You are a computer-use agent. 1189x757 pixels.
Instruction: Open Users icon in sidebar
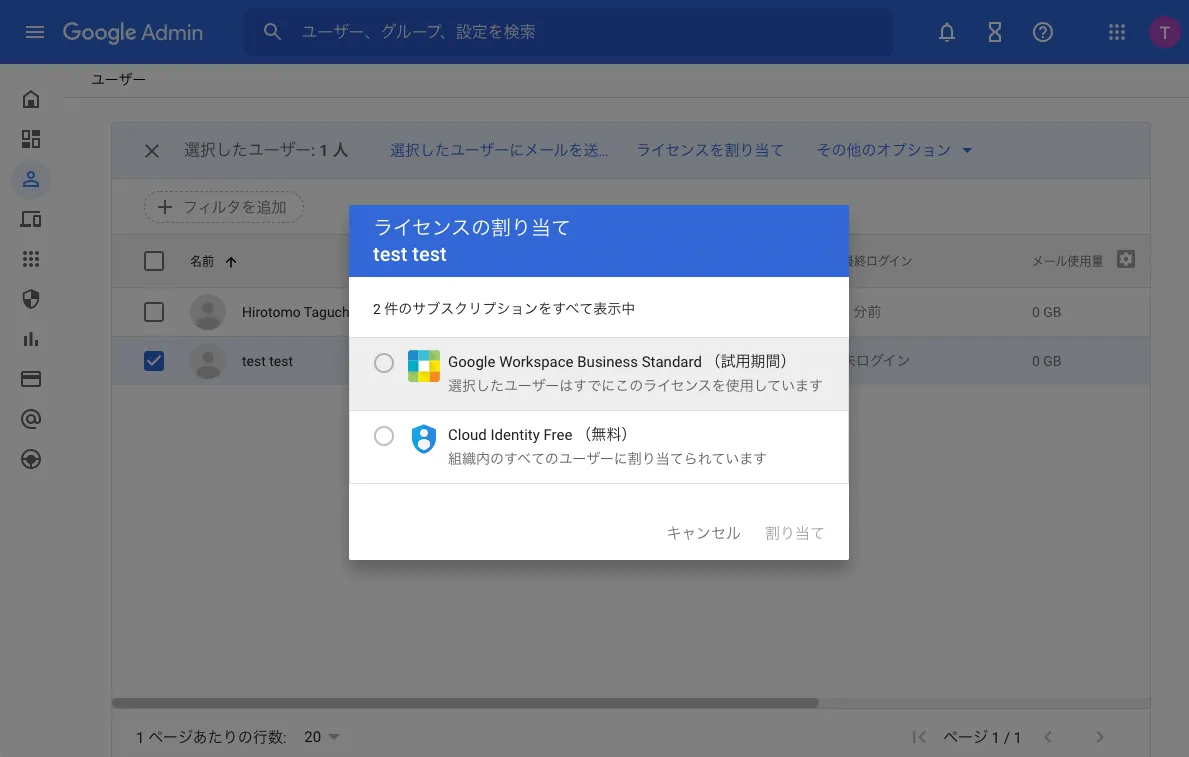[x=31, y=180]
